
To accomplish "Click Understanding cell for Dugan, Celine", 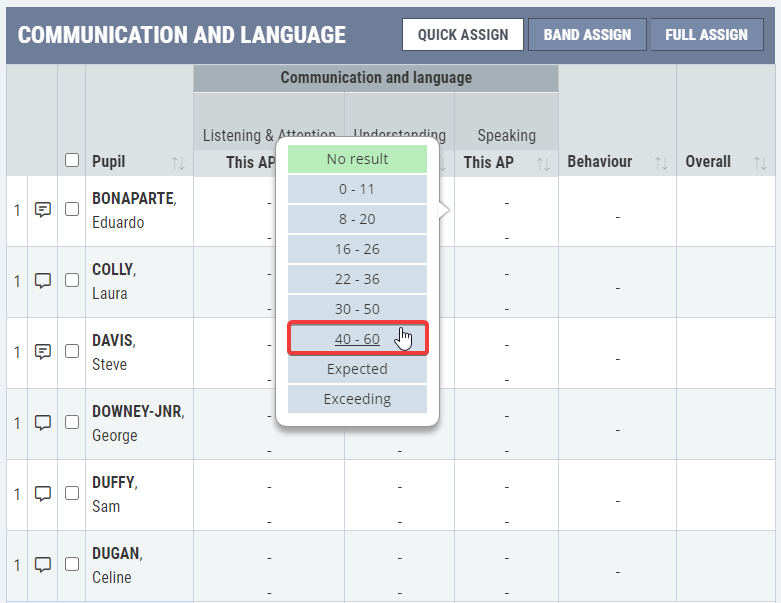I will click(399, 567).
